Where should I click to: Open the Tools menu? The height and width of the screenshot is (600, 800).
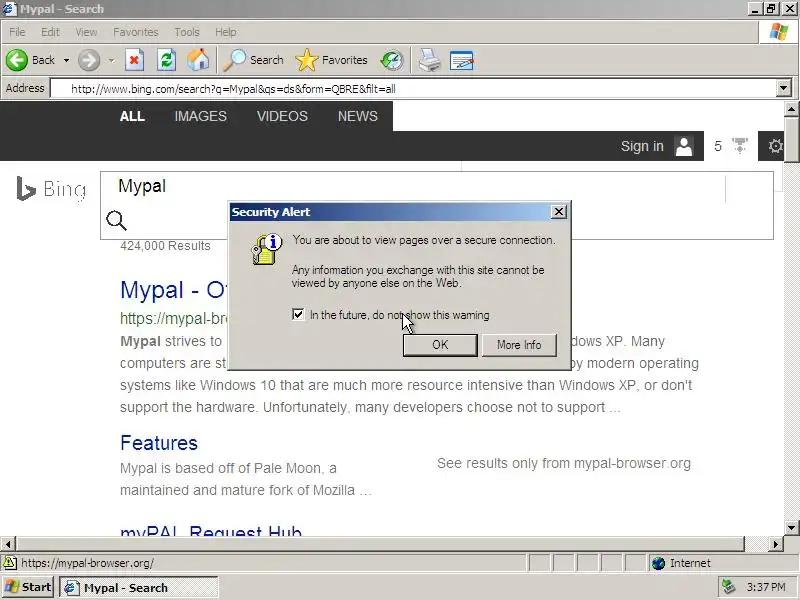click(187, 32)
